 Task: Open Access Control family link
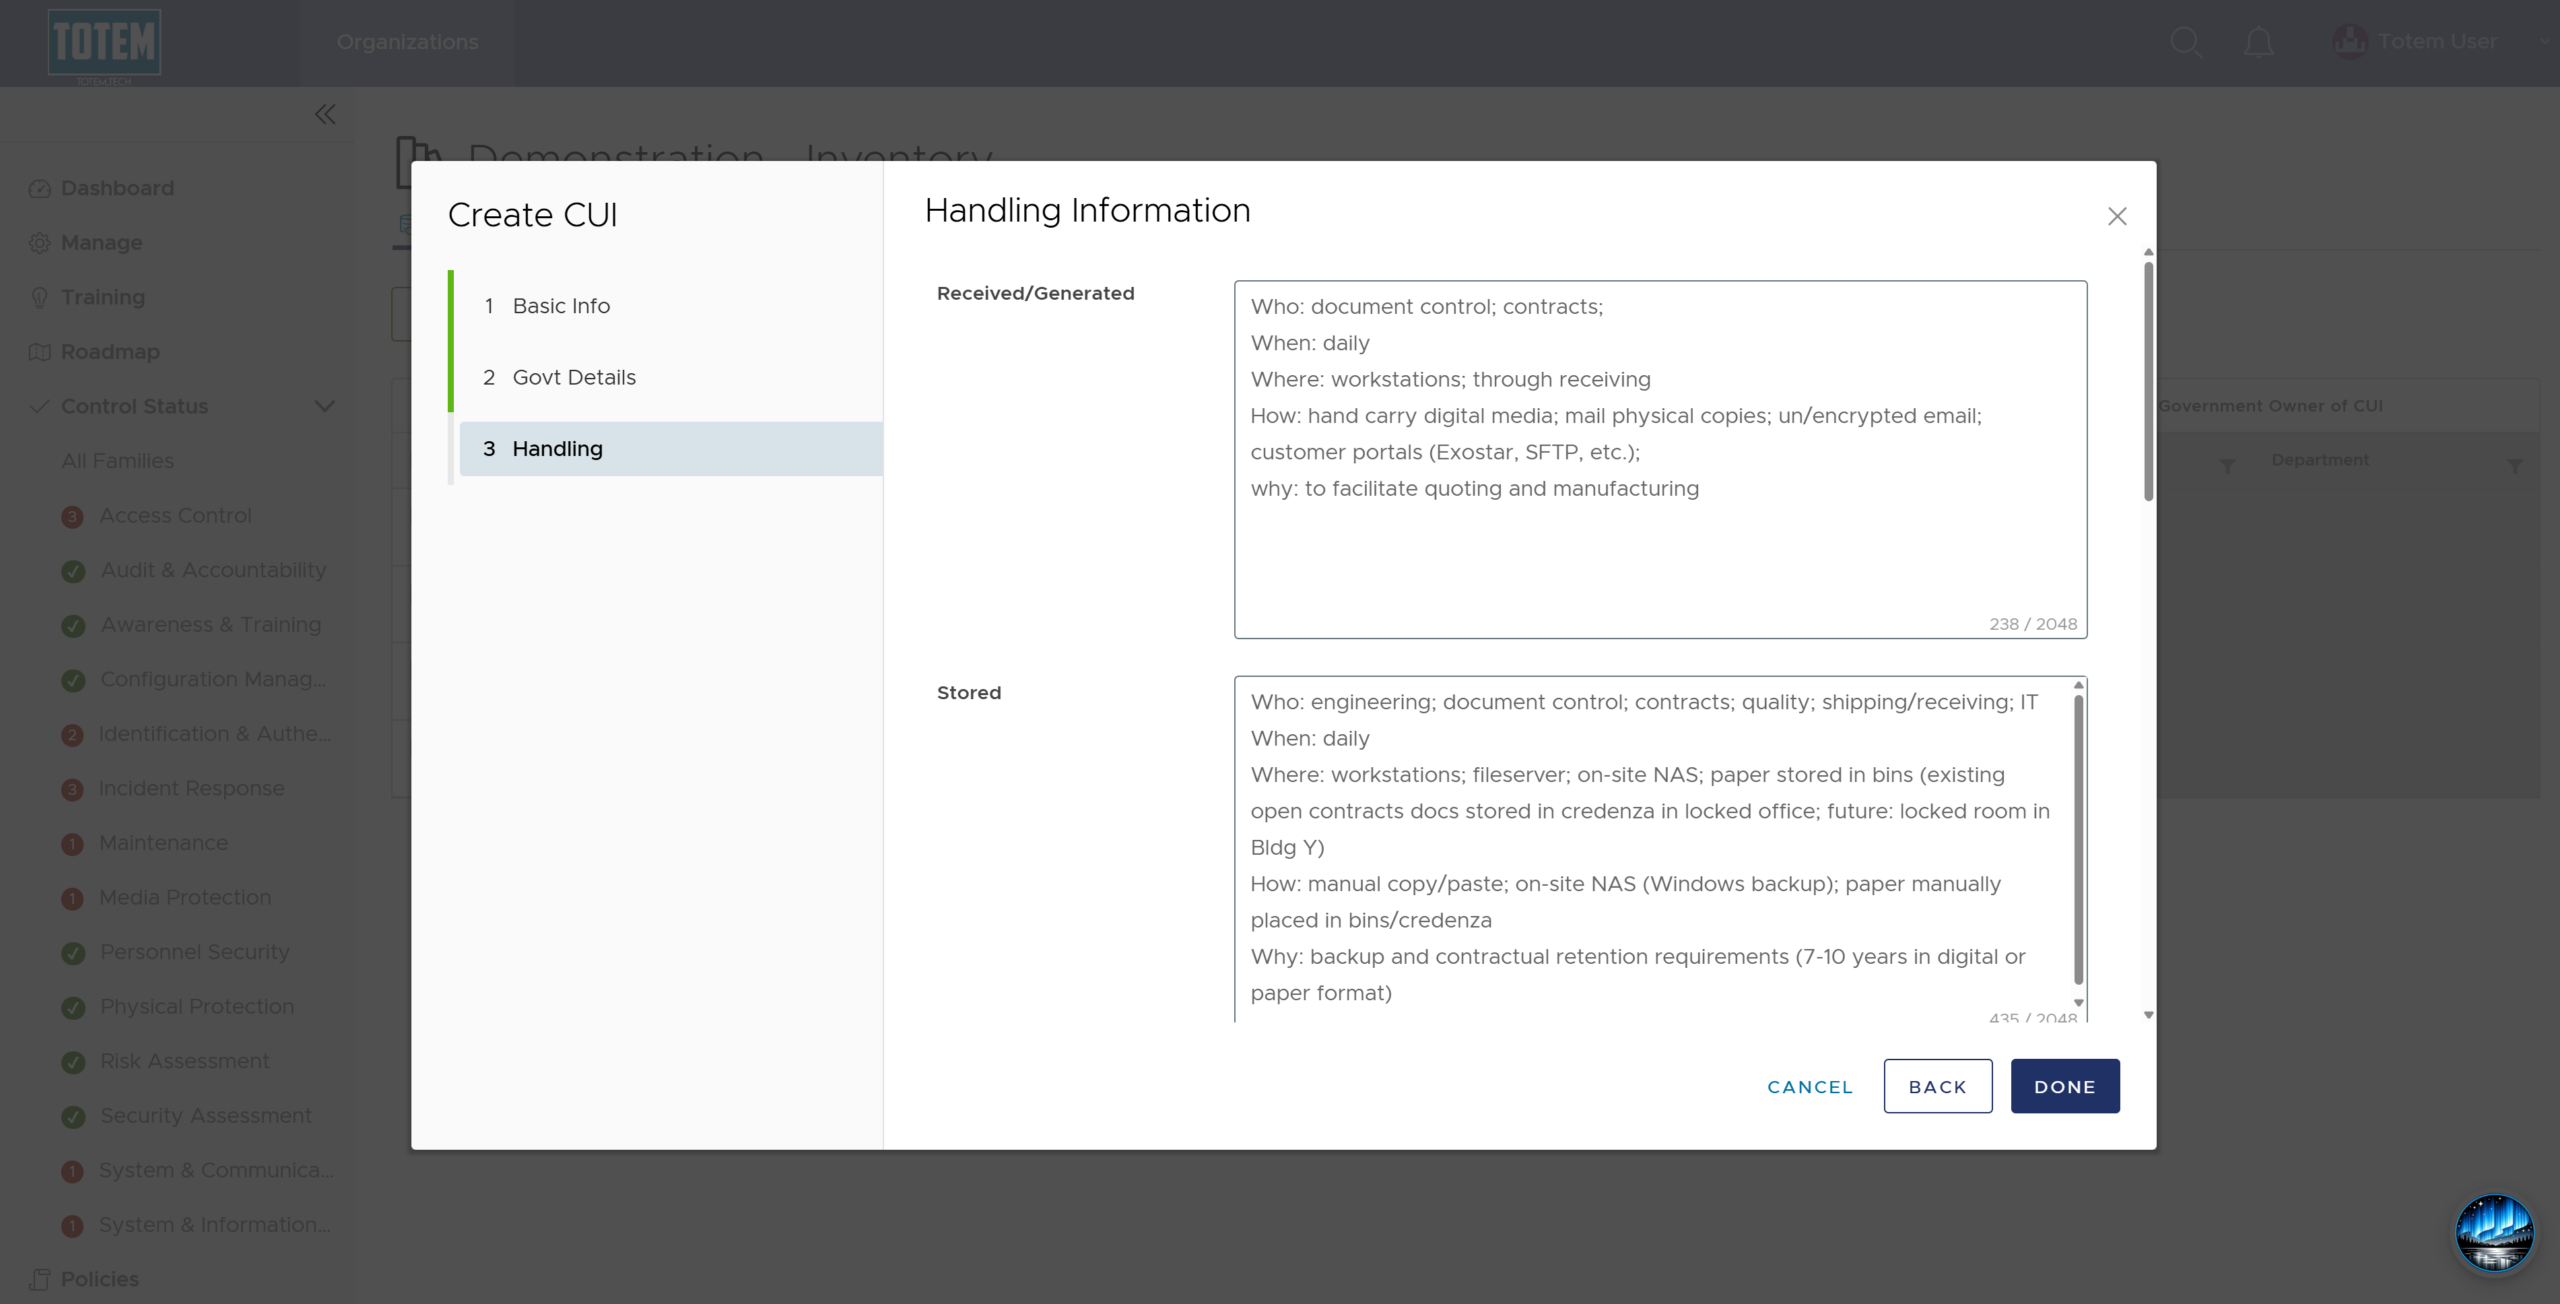[175, 516]
